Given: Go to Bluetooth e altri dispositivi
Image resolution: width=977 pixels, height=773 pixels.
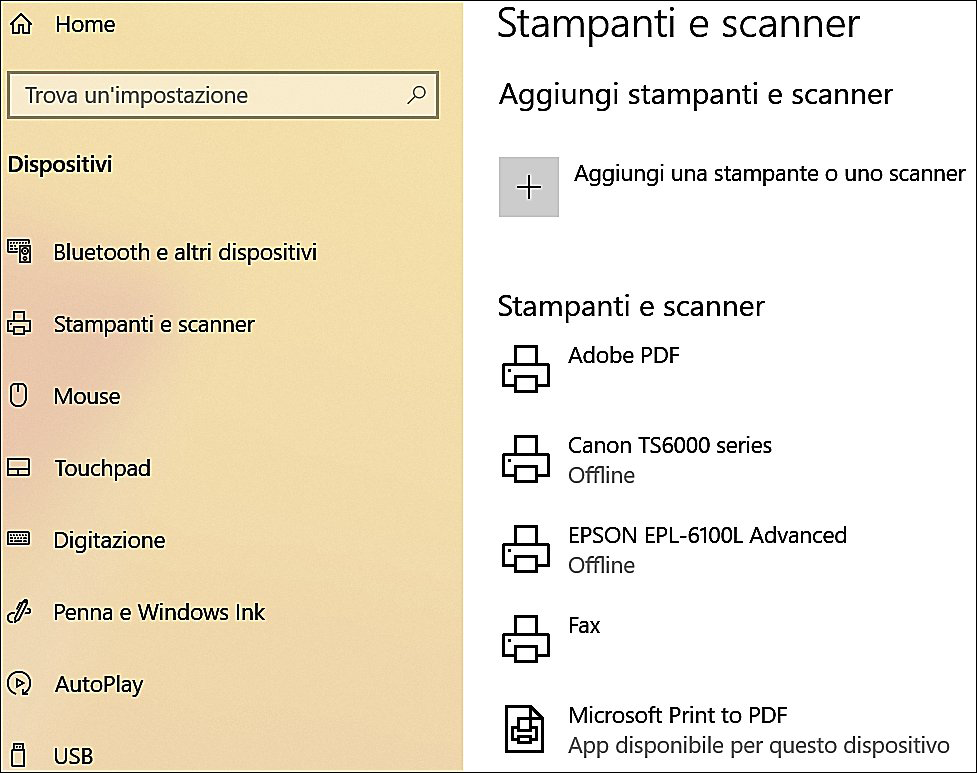Looking at the screenshot, I should 185,252.
